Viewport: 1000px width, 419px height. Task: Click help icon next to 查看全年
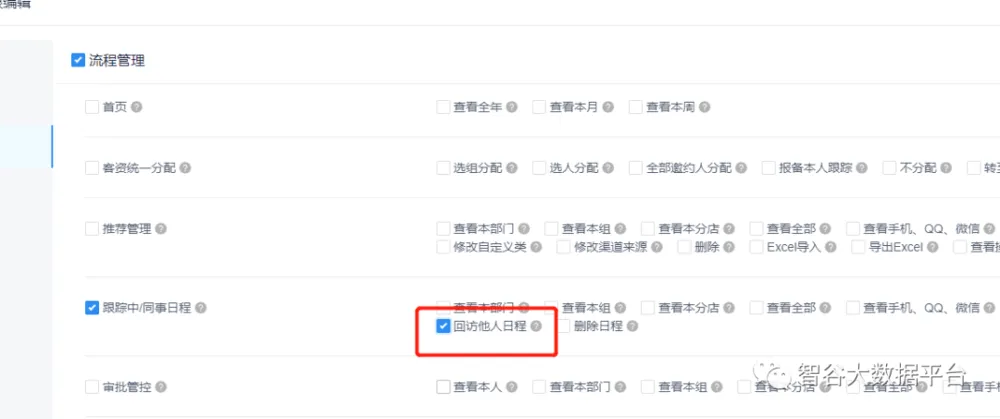(x=512, y=107)
